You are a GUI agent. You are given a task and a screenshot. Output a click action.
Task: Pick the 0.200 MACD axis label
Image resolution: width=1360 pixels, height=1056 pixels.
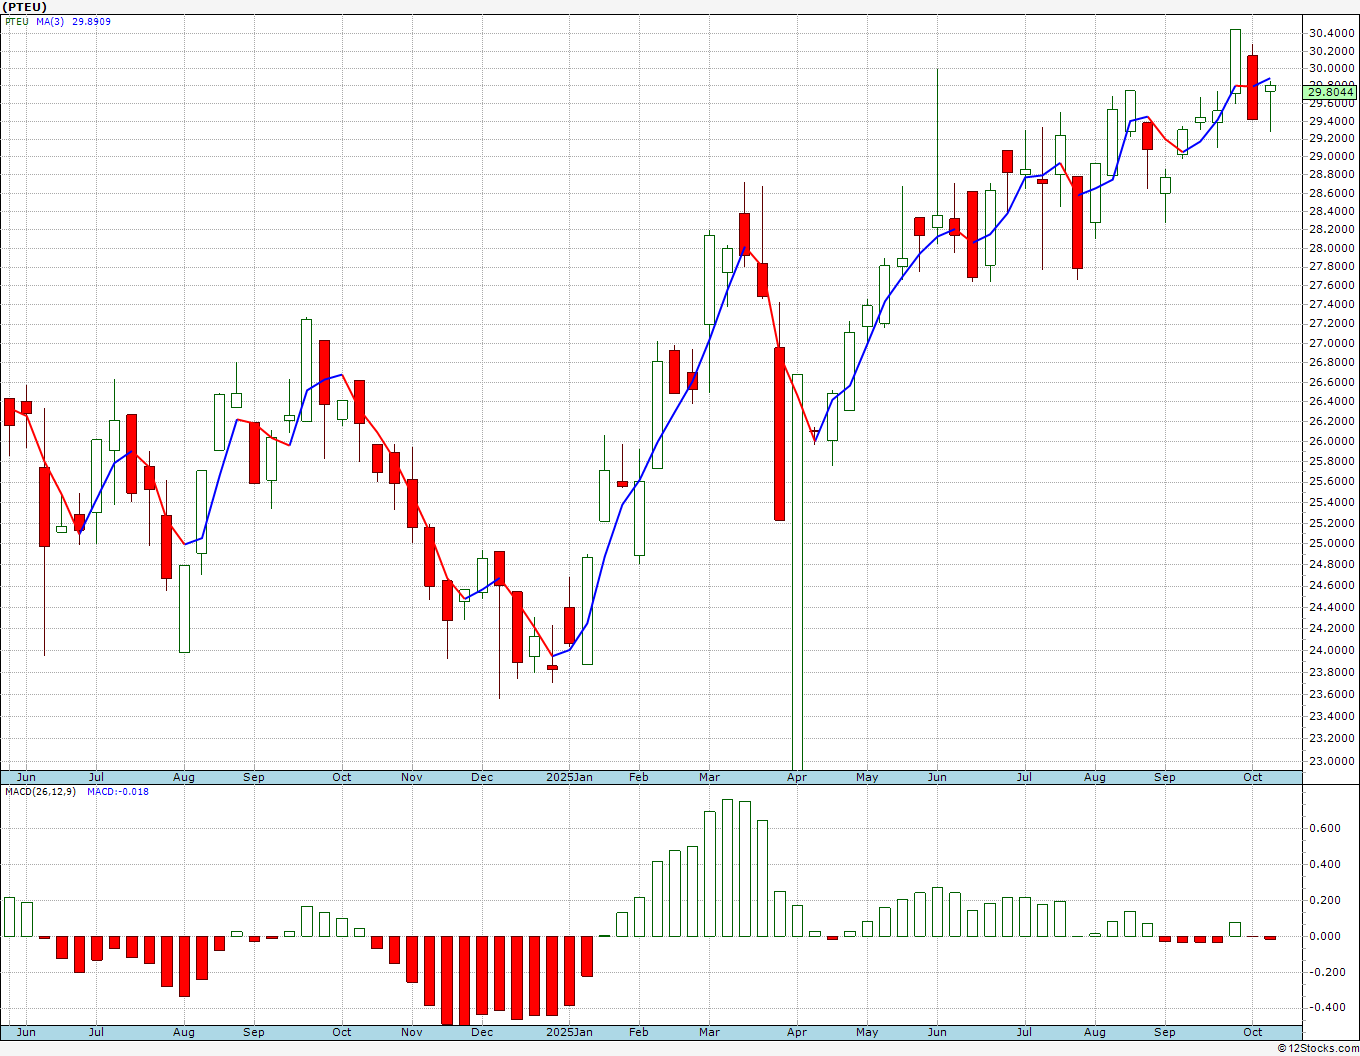1326,900
